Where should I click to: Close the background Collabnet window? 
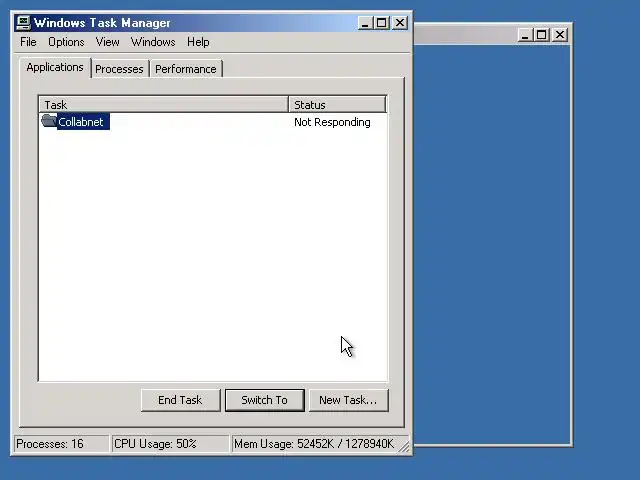coord(560,35)
